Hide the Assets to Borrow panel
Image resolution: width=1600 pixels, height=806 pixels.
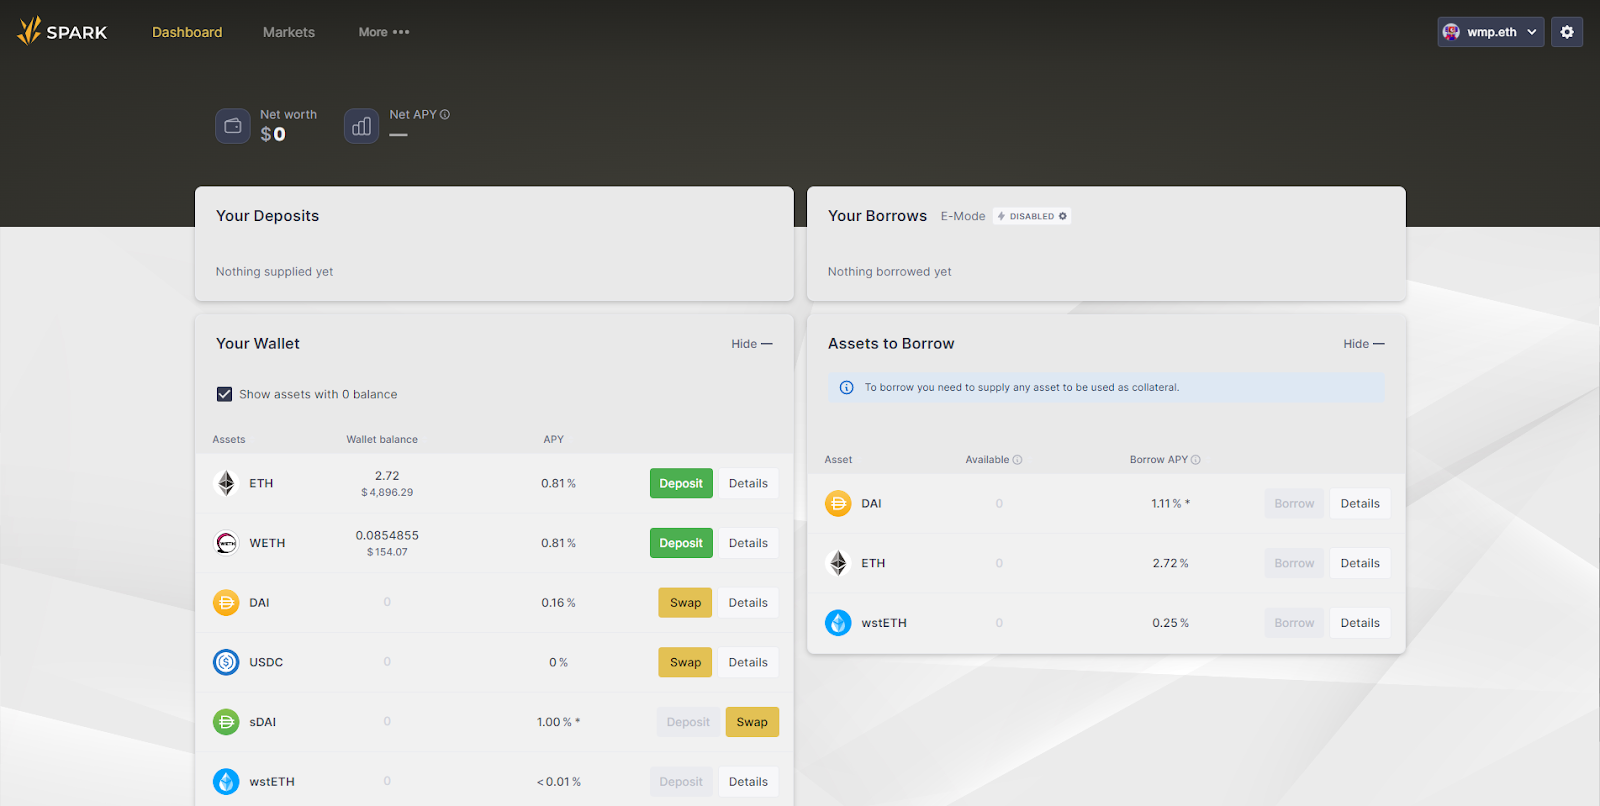(x=1363, y=344)
